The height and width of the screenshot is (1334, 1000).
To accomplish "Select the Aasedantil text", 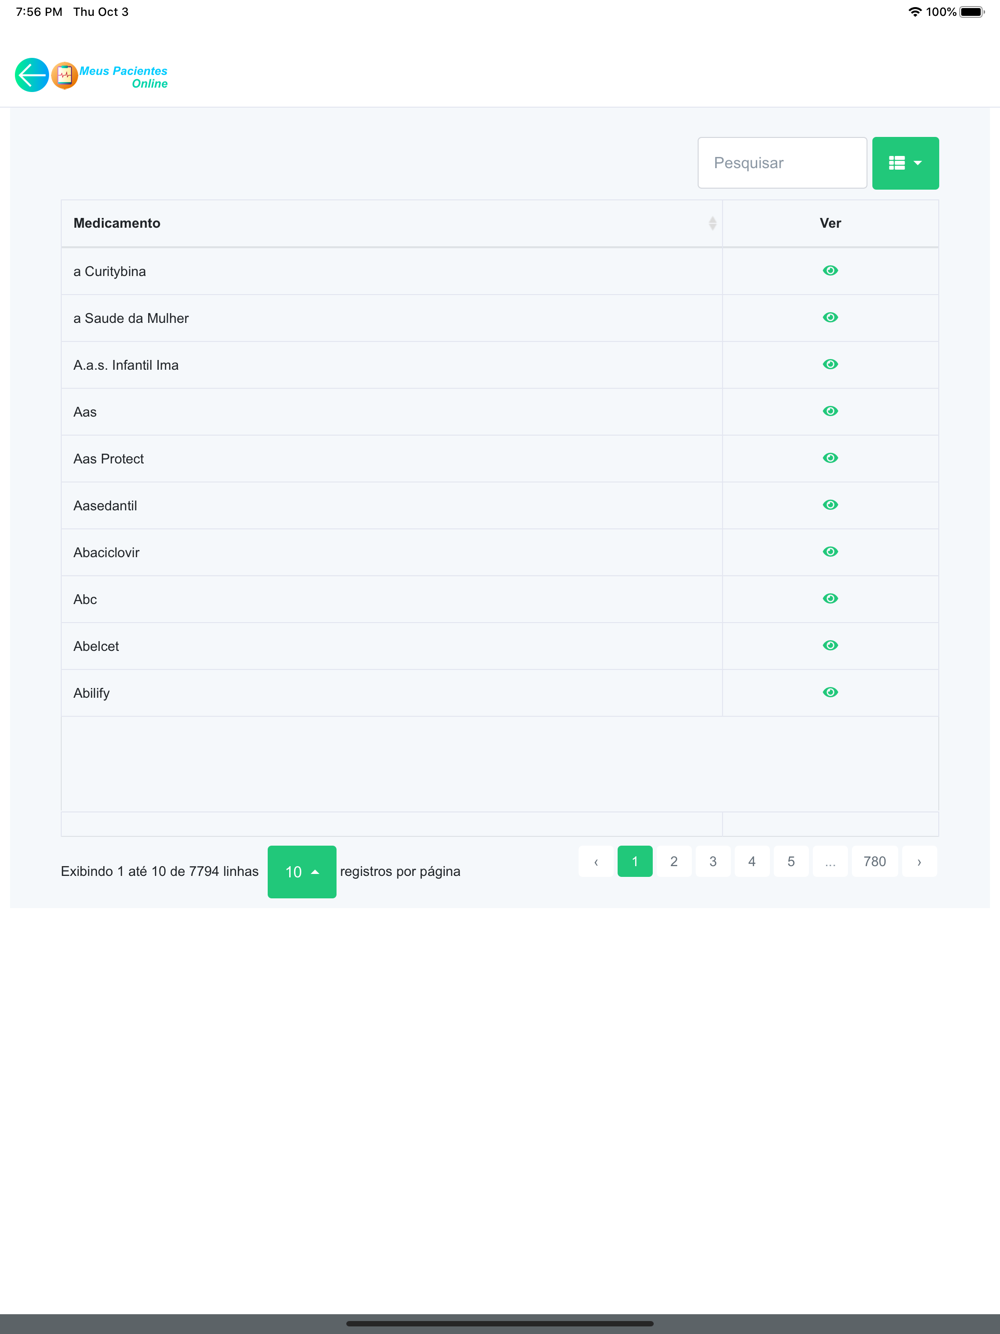I will coord(105,506).
